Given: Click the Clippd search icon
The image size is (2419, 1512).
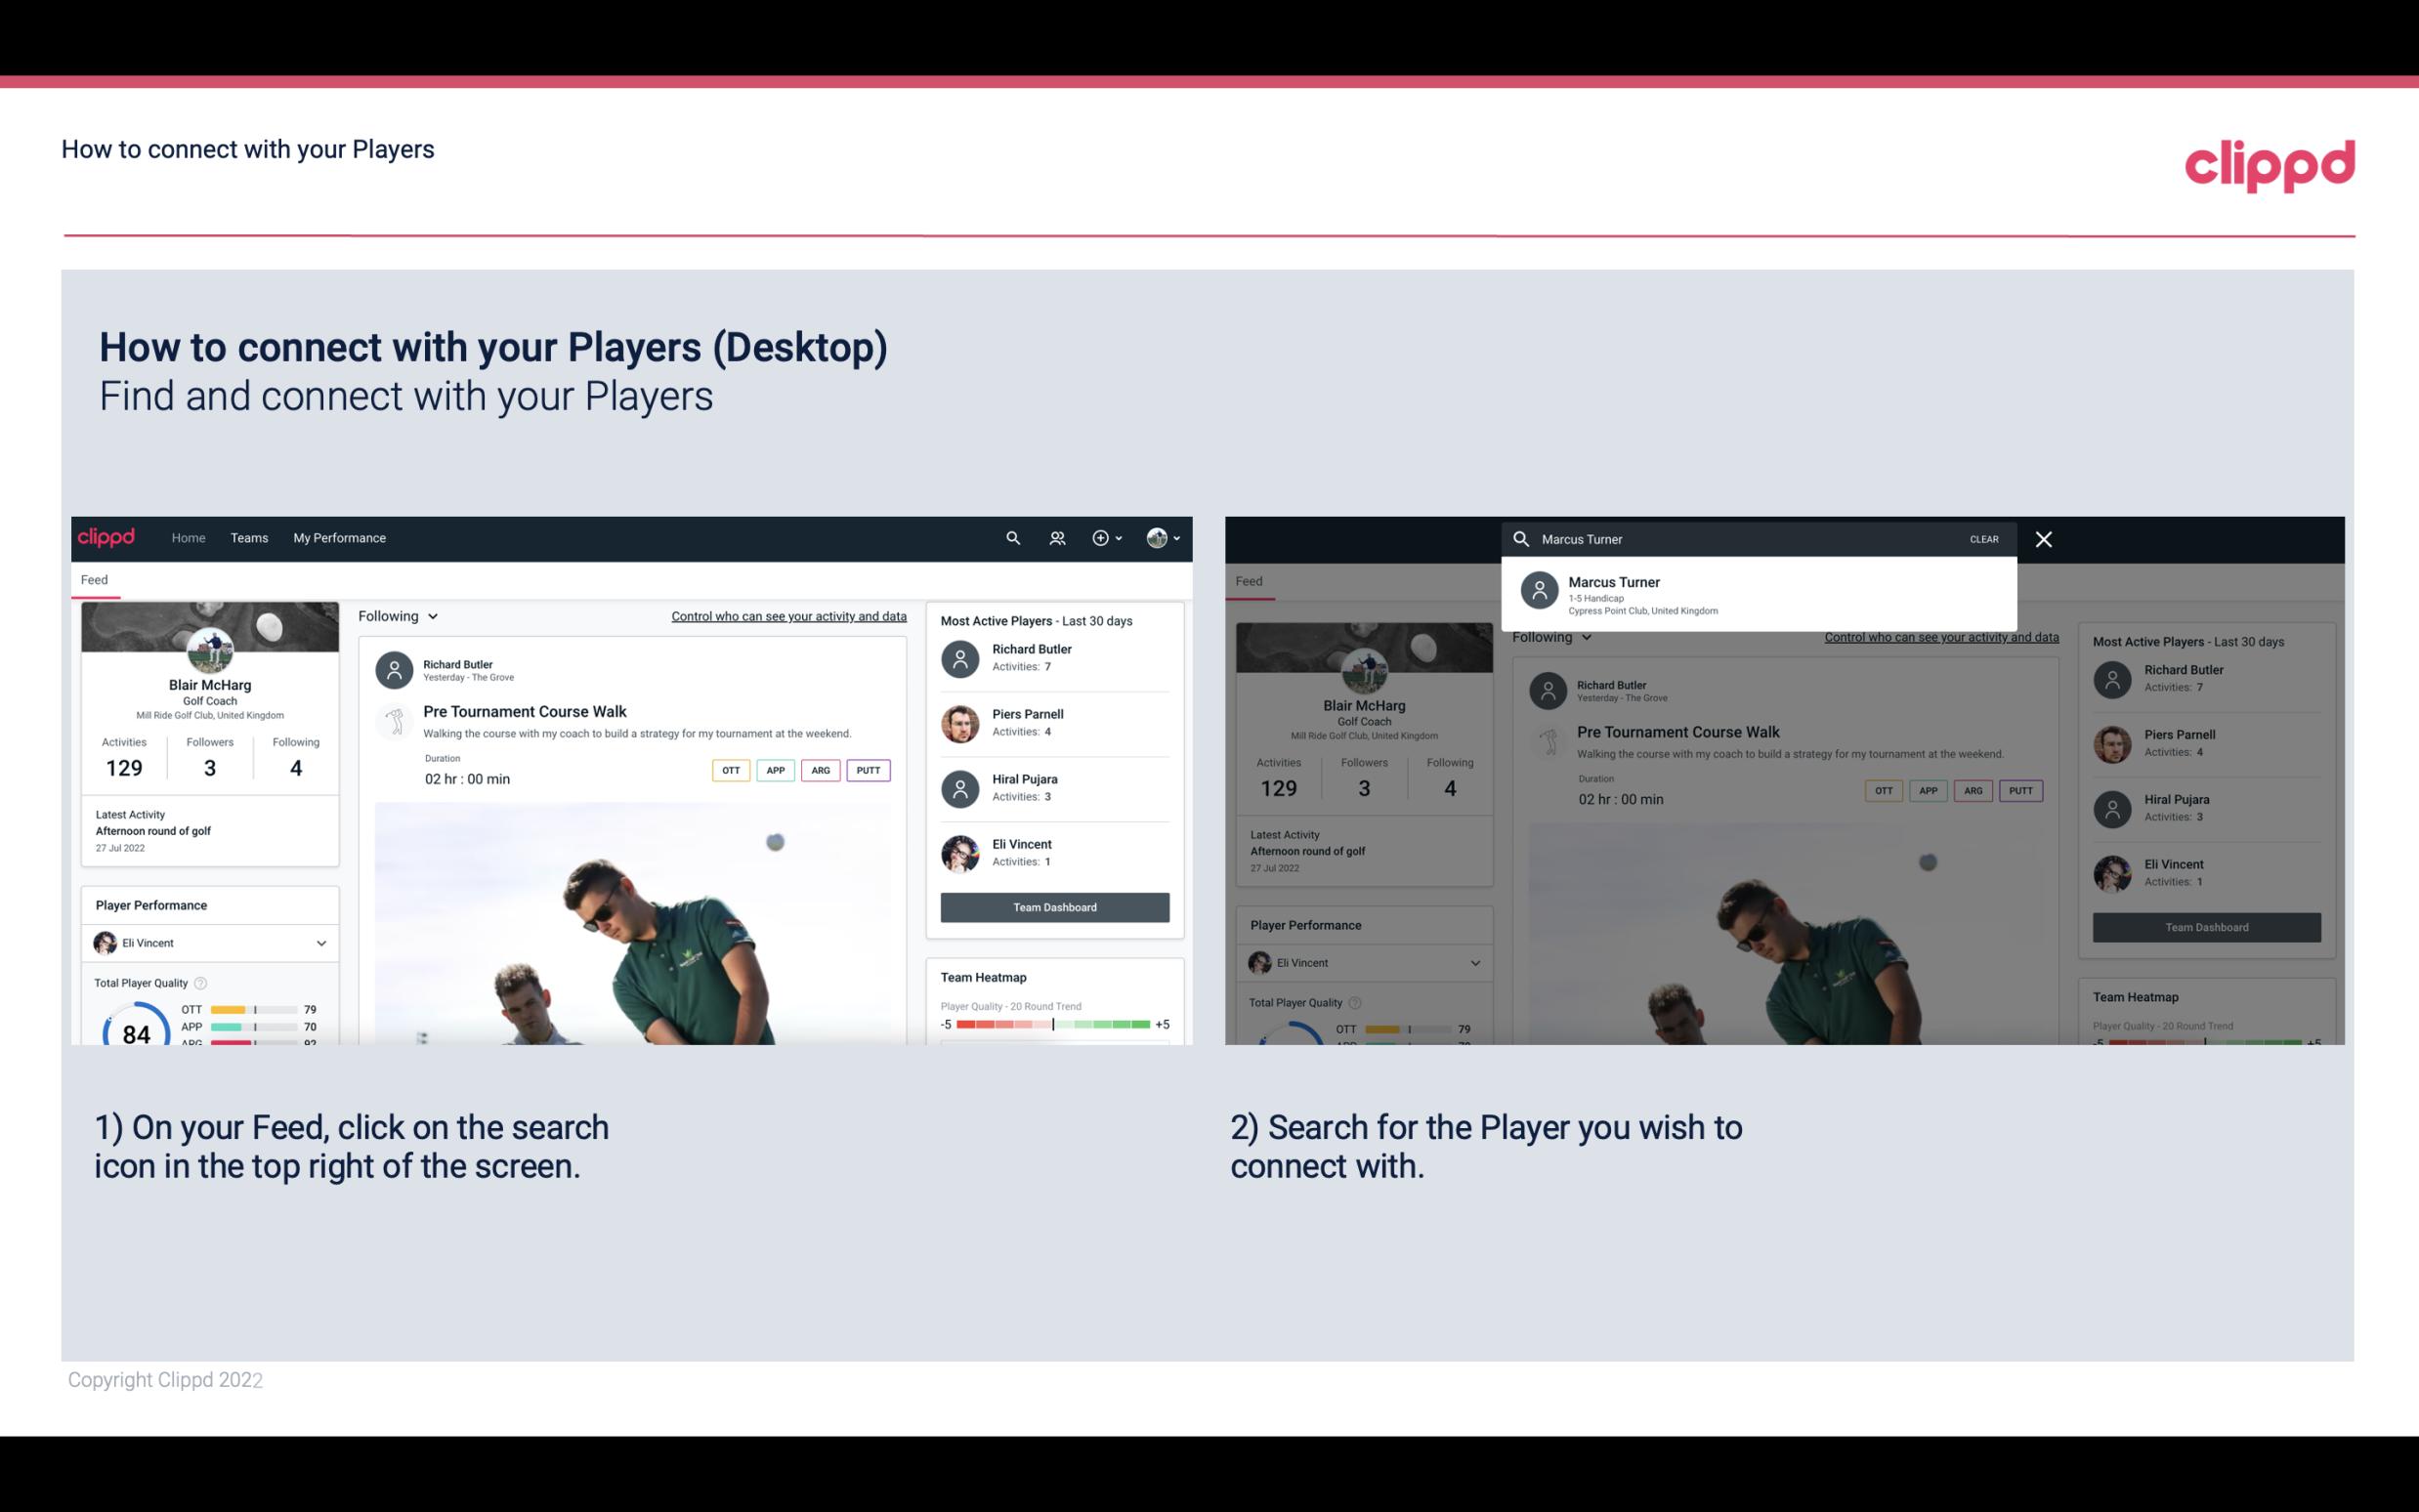Looking at the screenshot, I should 1012,536.
